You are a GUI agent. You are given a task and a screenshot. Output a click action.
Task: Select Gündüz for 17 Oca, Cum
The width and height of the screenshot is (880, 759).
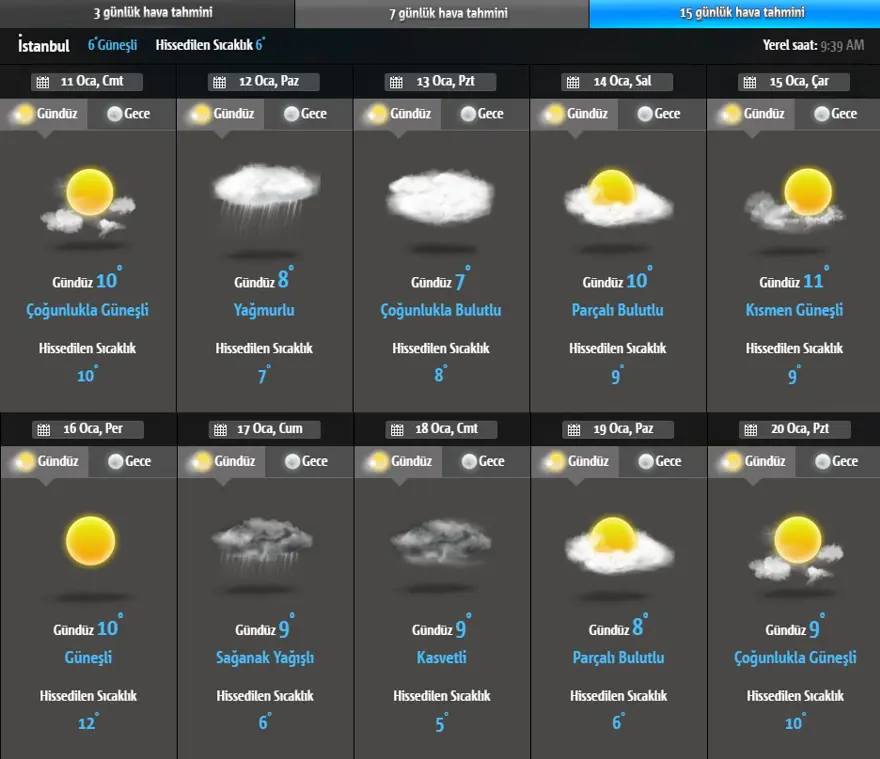(222, 461)
